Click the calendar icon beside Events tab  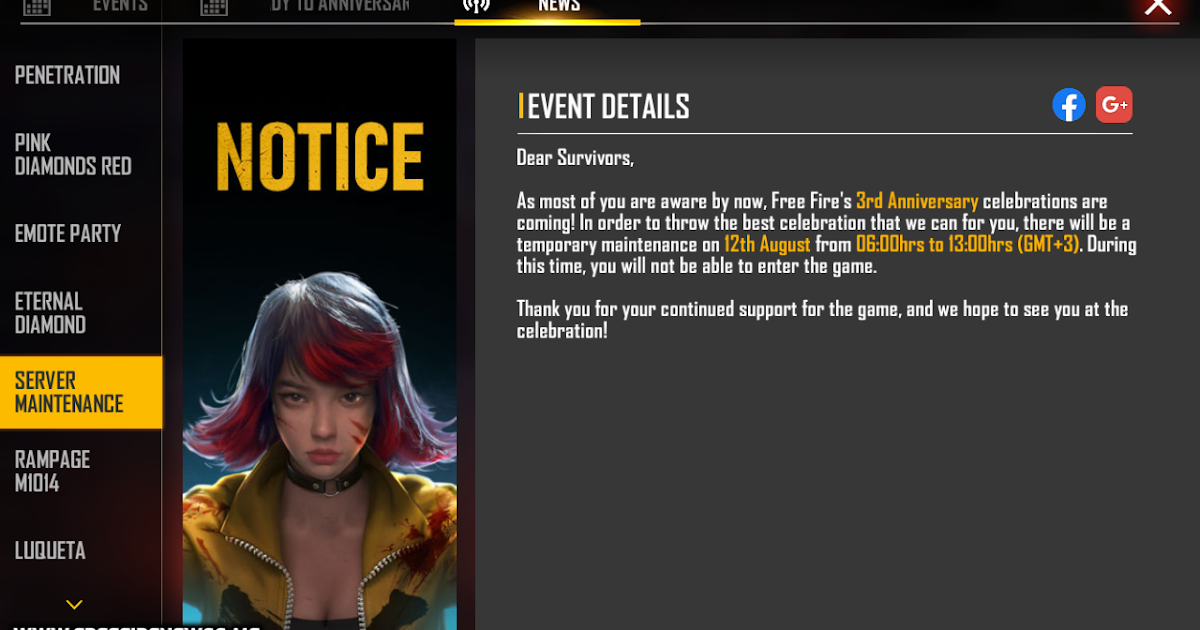coord(37,6)
